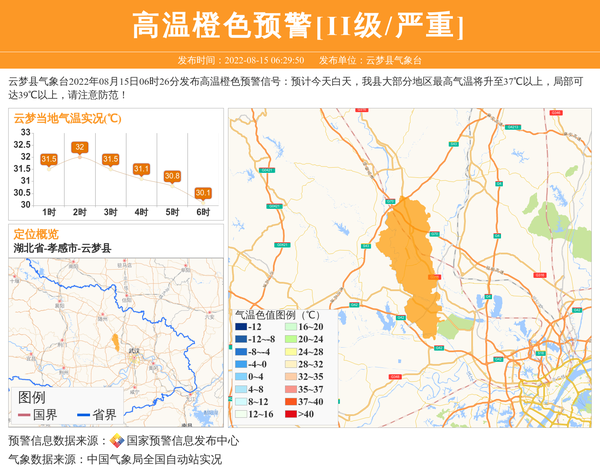
Task: Click the red 国界 legend line
Action: pos(24,415)
